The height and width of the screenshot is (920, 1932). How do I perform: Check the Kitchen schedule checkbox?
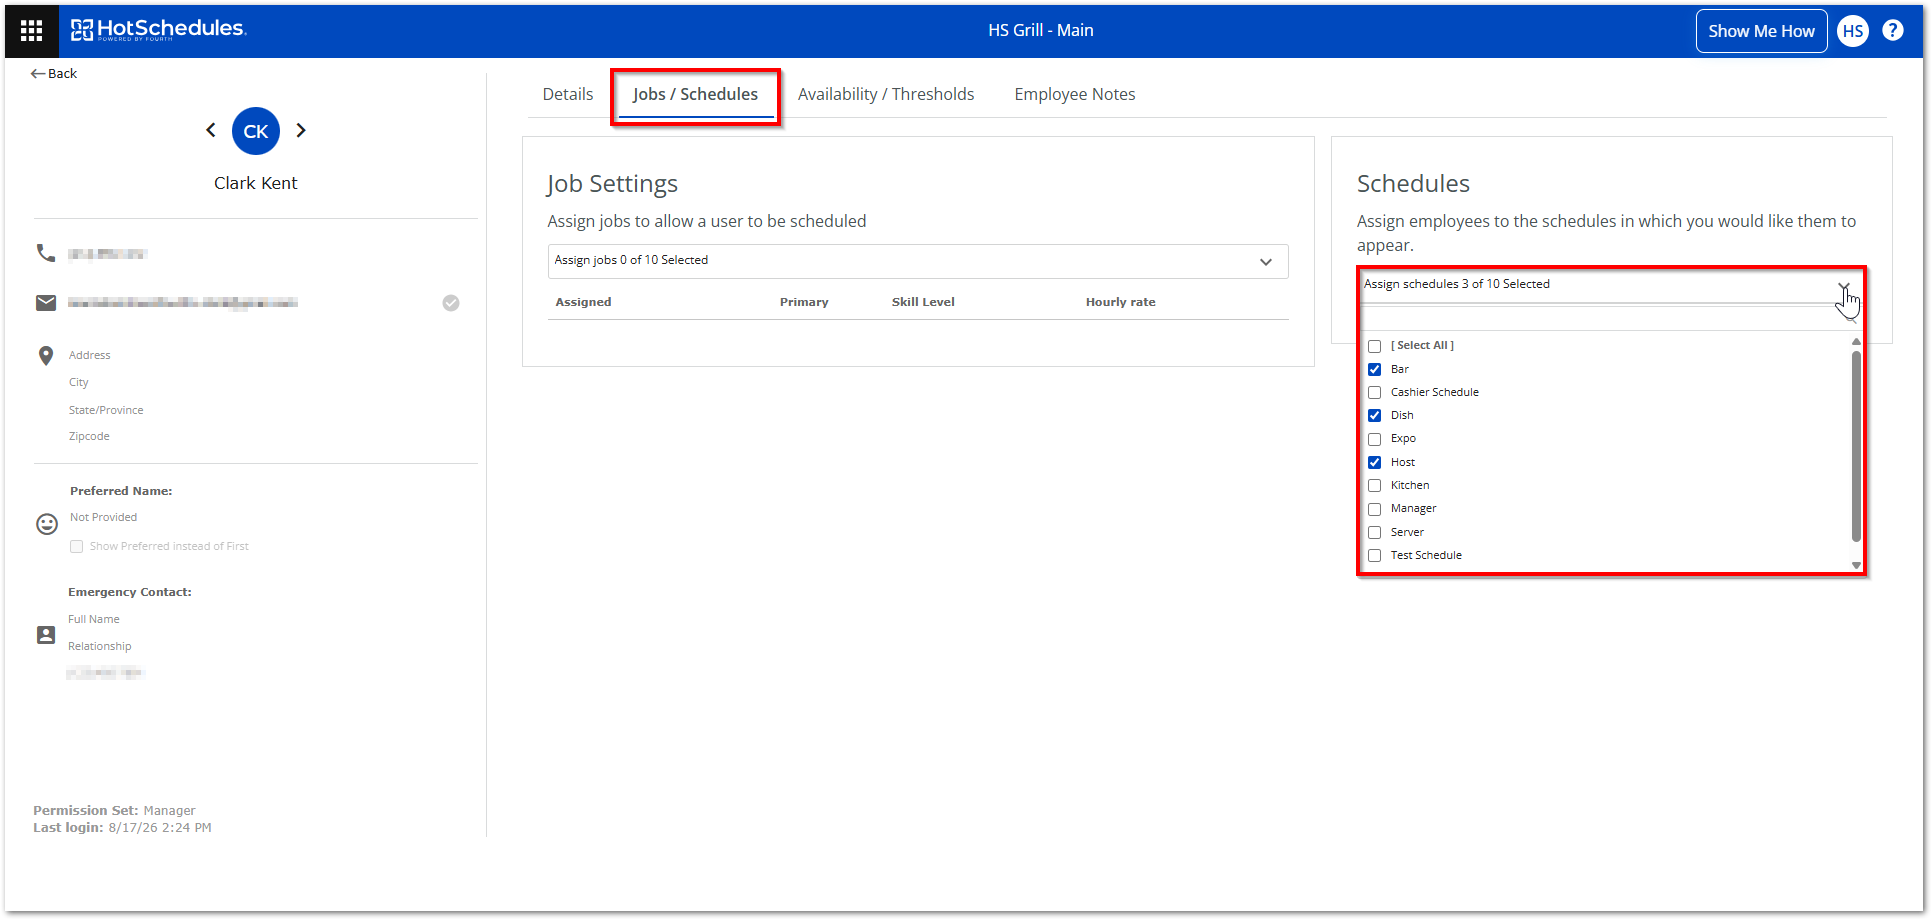[x=1375, y=486]
